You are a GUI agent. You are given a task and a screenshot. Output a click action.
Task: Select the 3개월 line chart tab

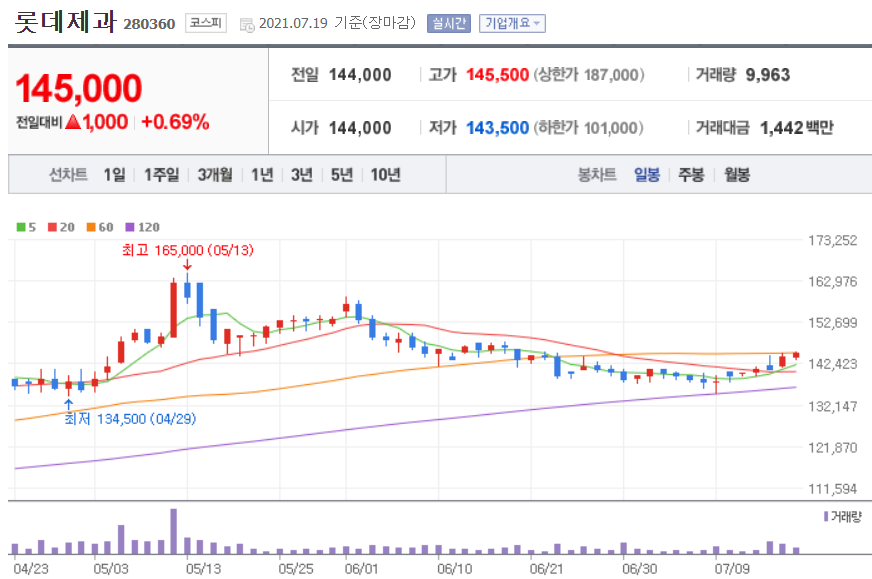pyautogui.click(x=215, y=175)
